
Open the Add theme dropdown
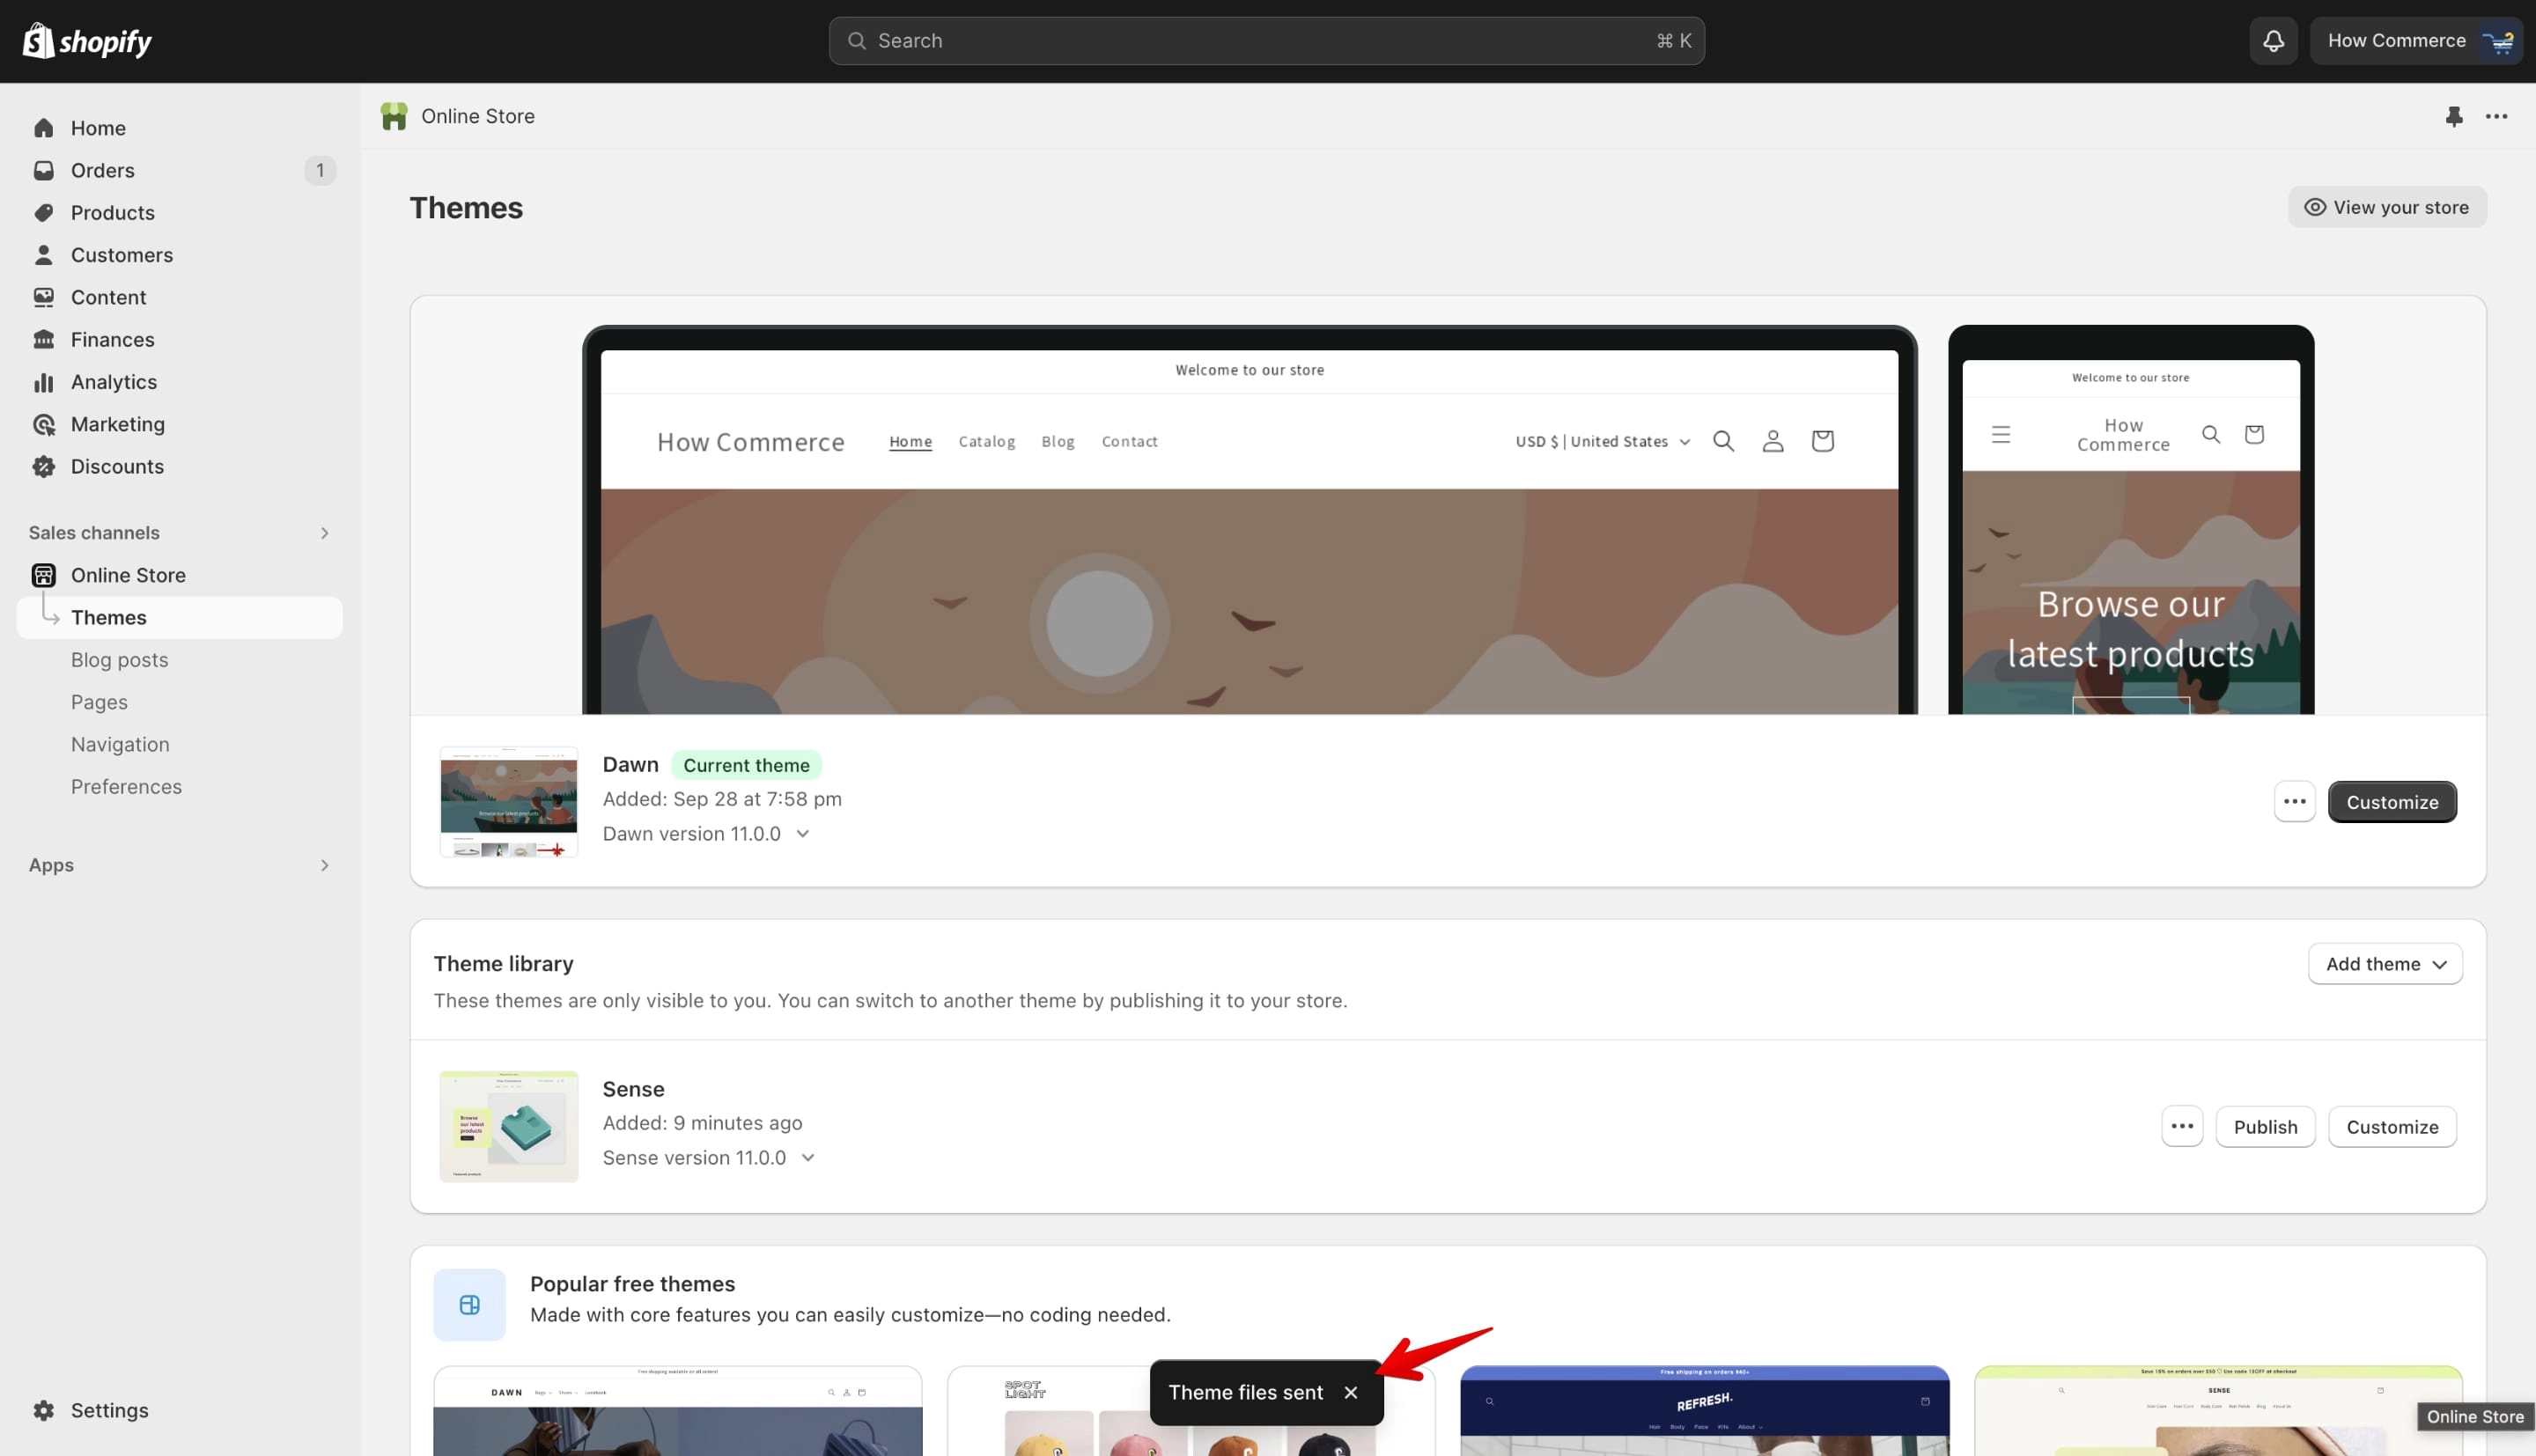[2385, 964]
